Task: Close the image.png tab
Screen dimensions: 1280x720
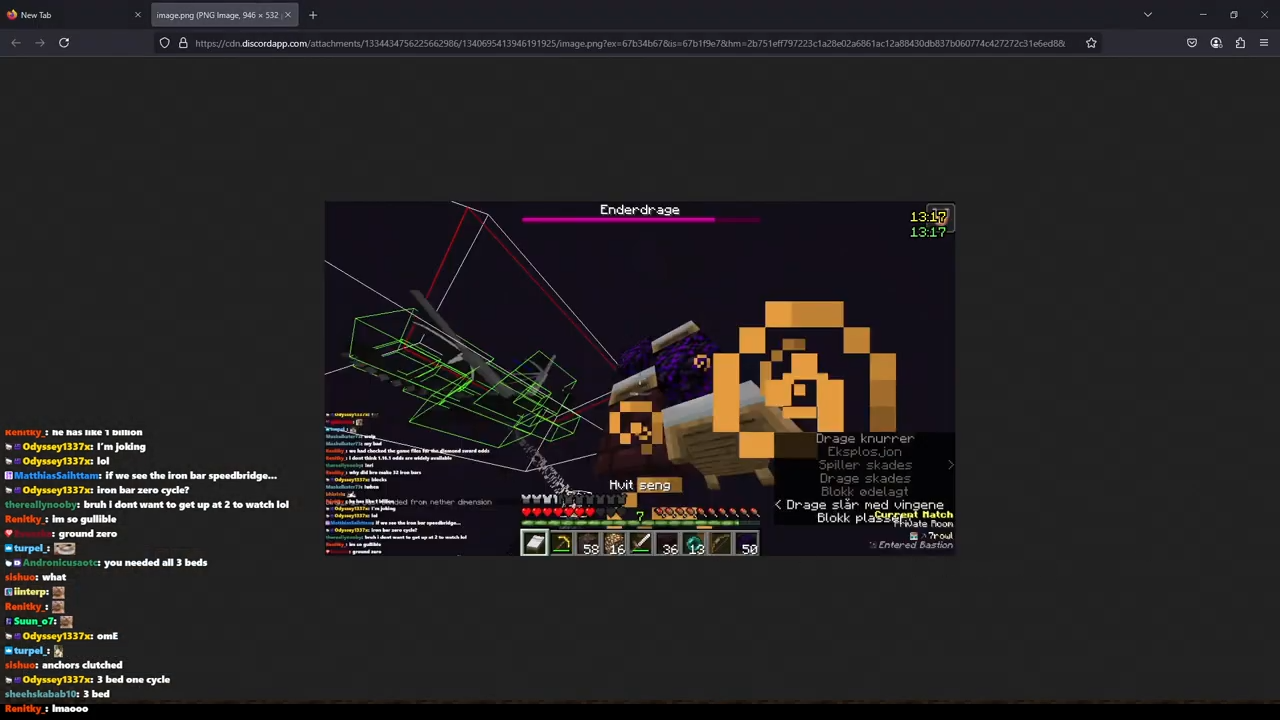Action: click(x=287, y=15)
